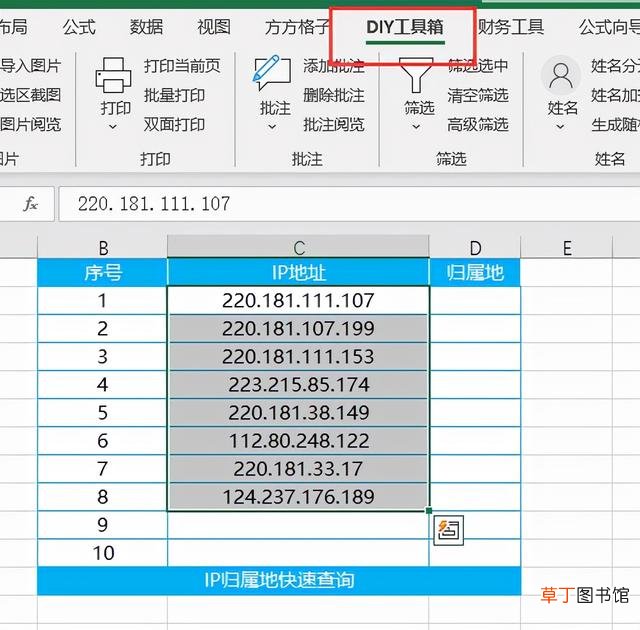Click 删除批注 button
The image size is (640, 630).
333,95
